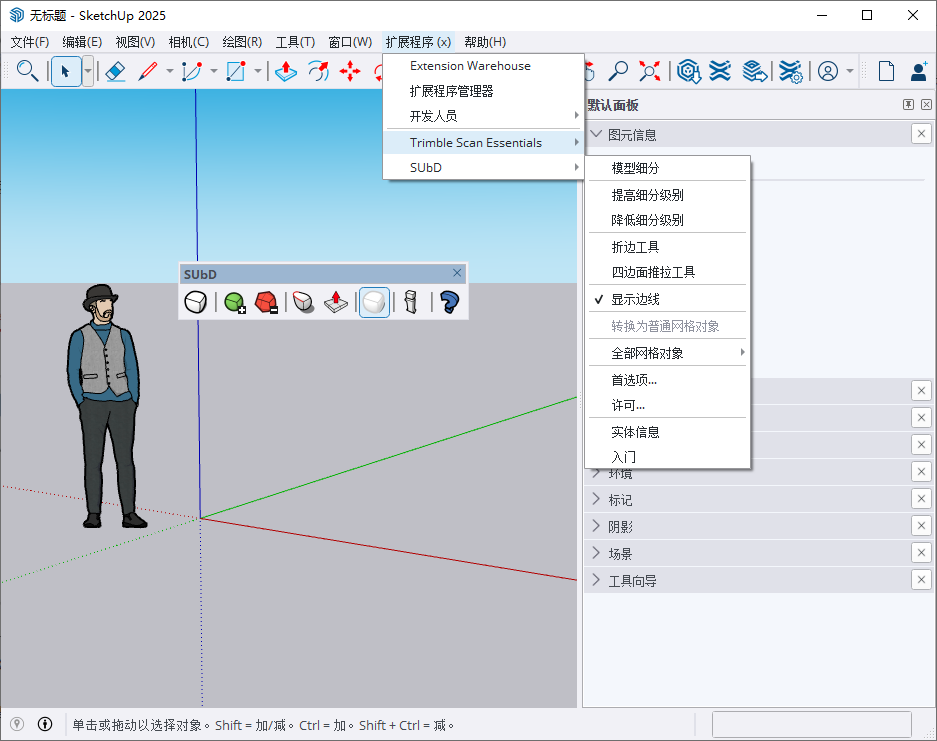This screenshot has width=937, height=741.
Task: Click the Zoom Extents toolbar icon
Action: click(648, 71)
